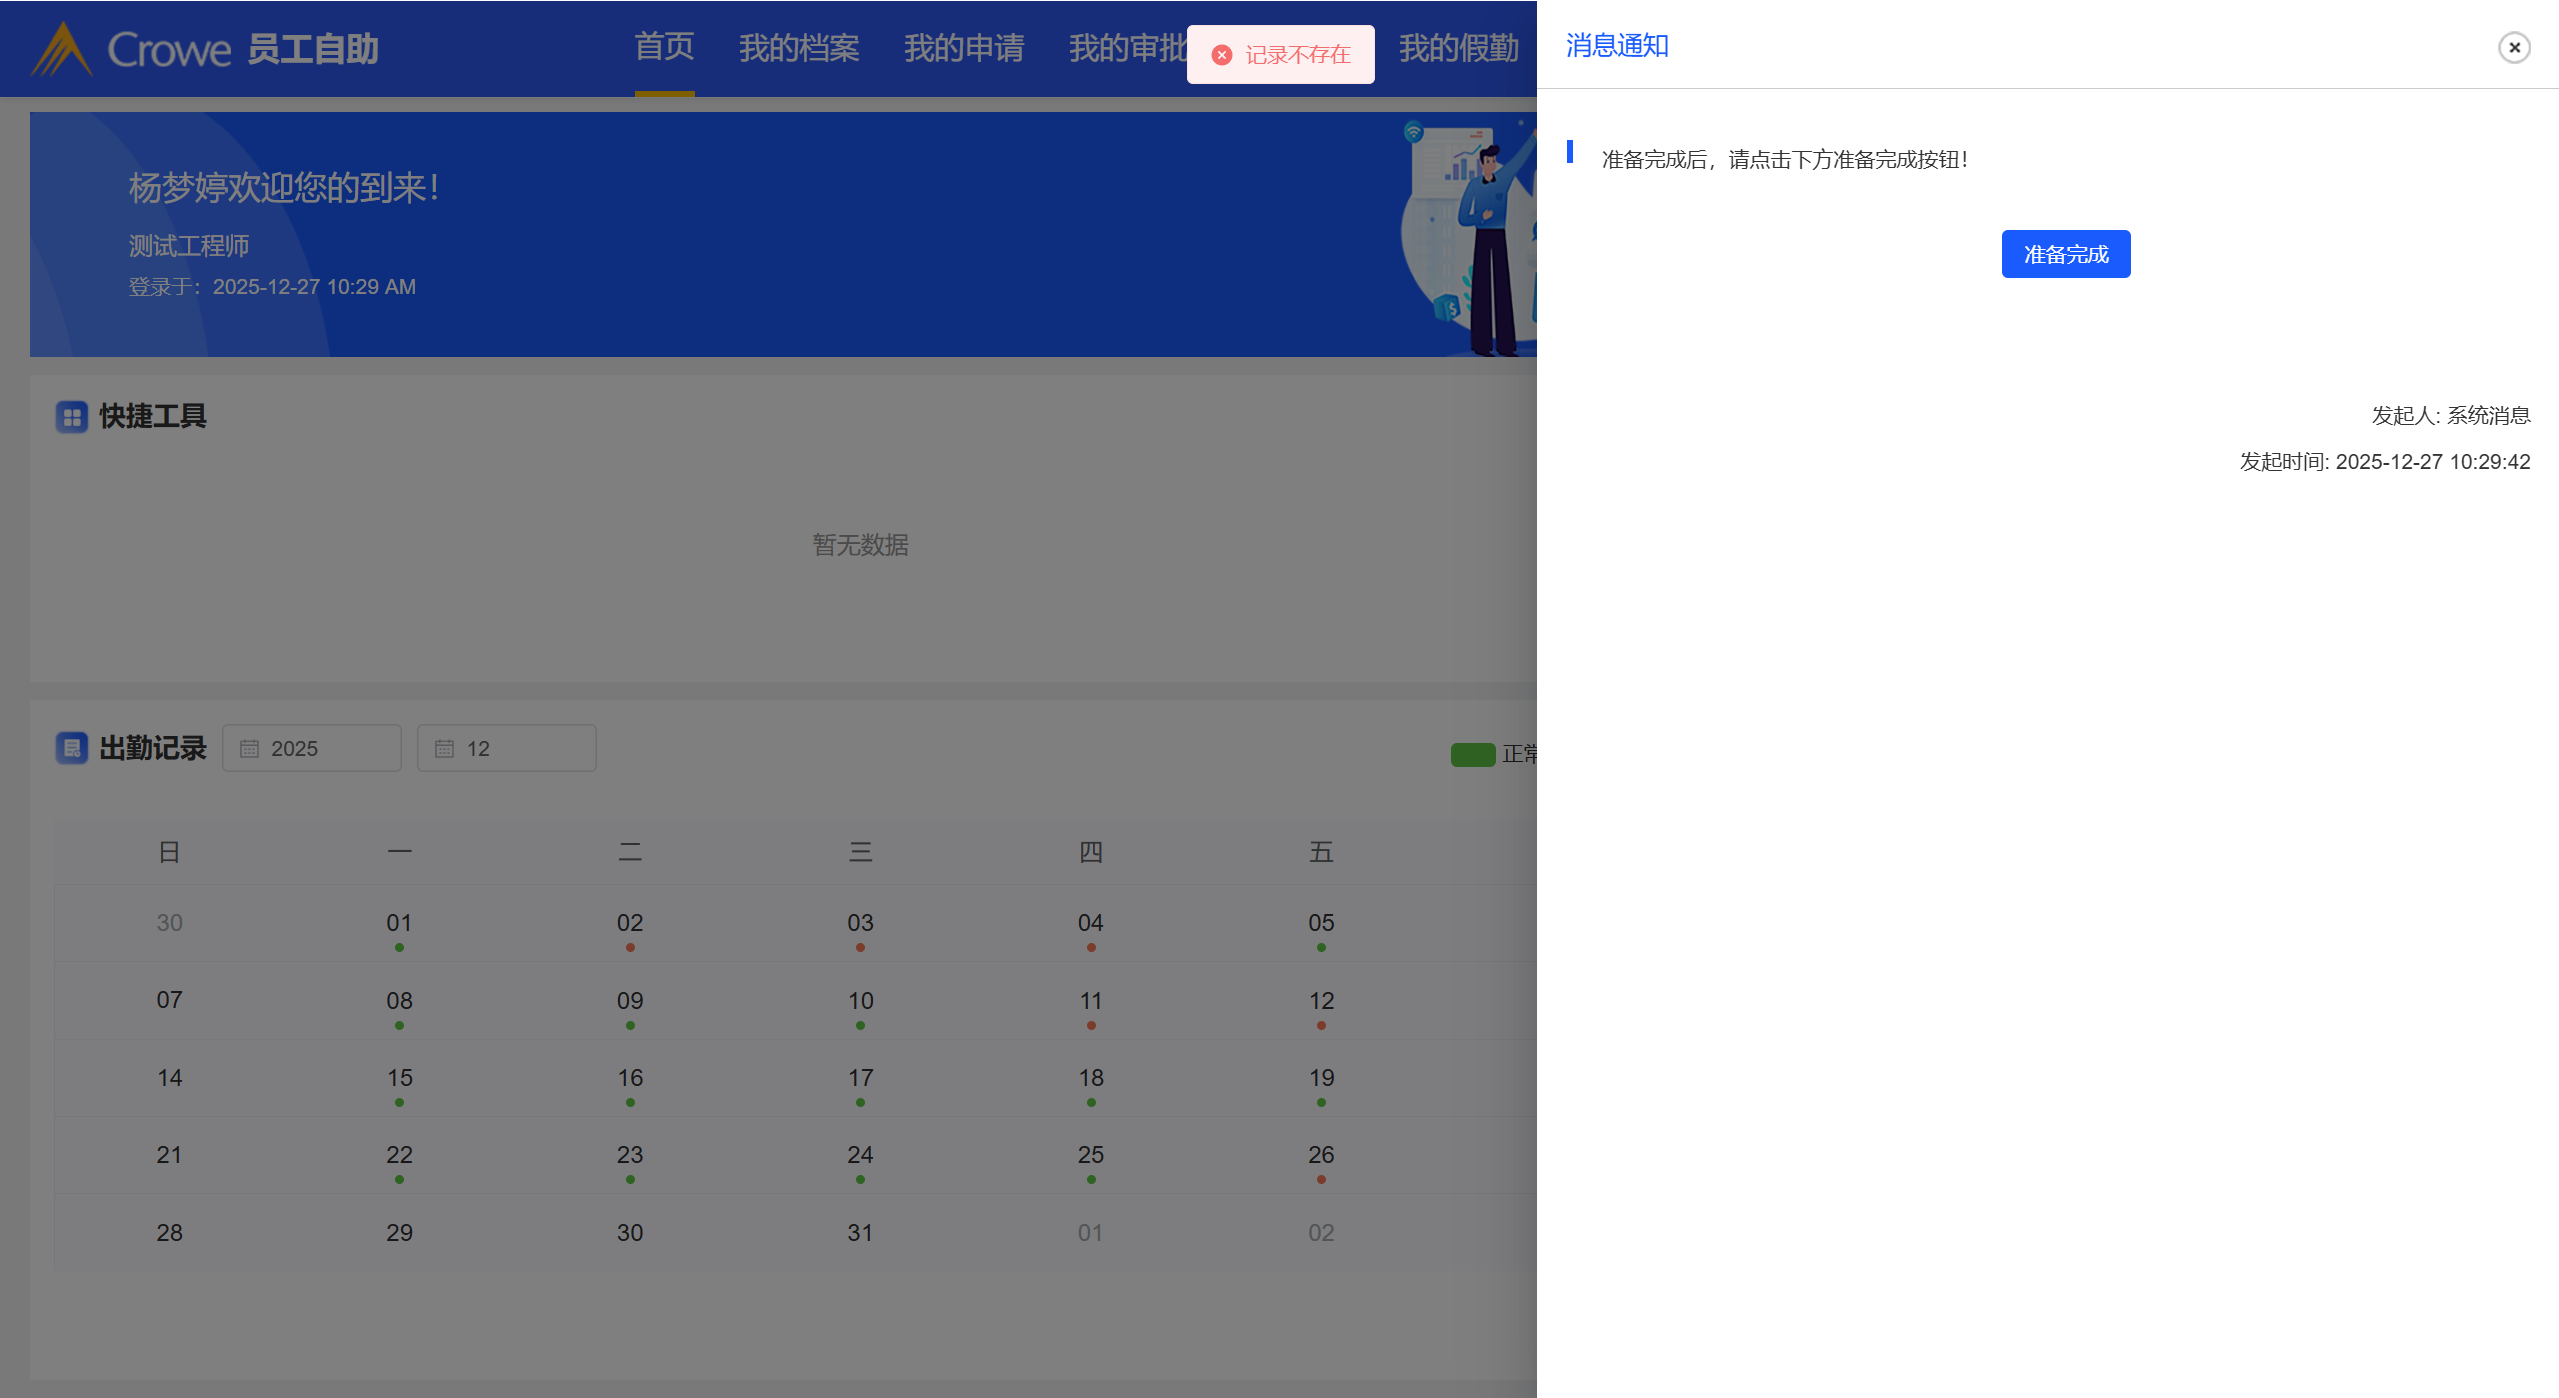Go to the 我的假勤 tab
Screen dimensions: 2559x1398
1458,47
